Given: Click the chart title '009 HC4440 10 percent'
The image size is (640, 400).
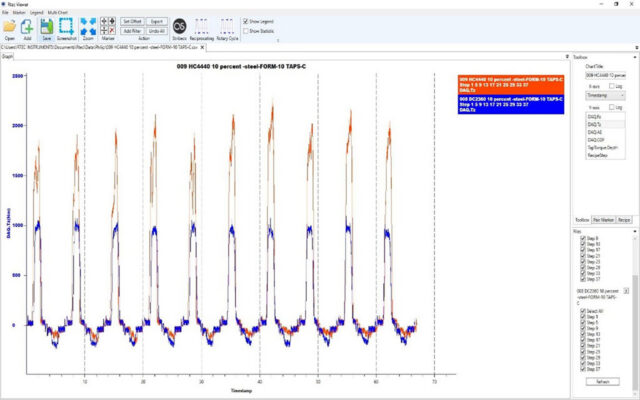Looking at the screenshot, I should [x=241, y=66].
